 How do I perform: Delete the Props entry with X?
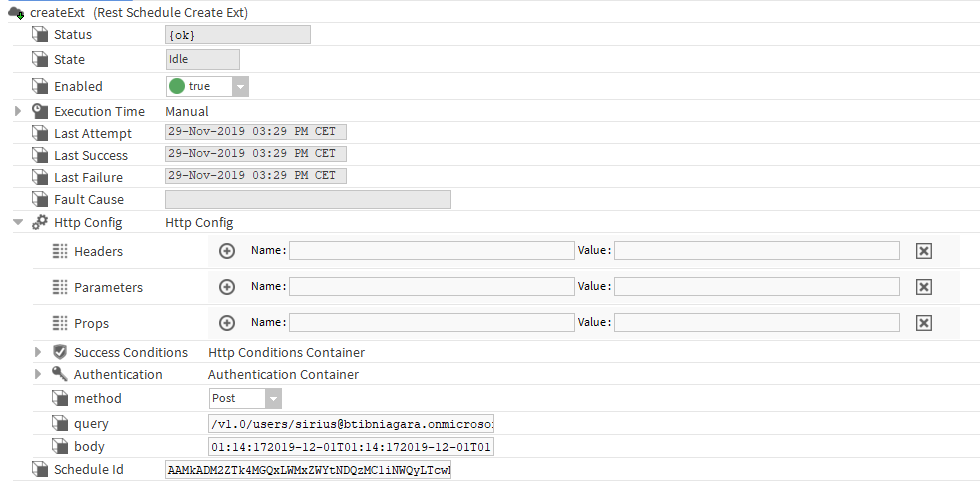pos(924,323)
